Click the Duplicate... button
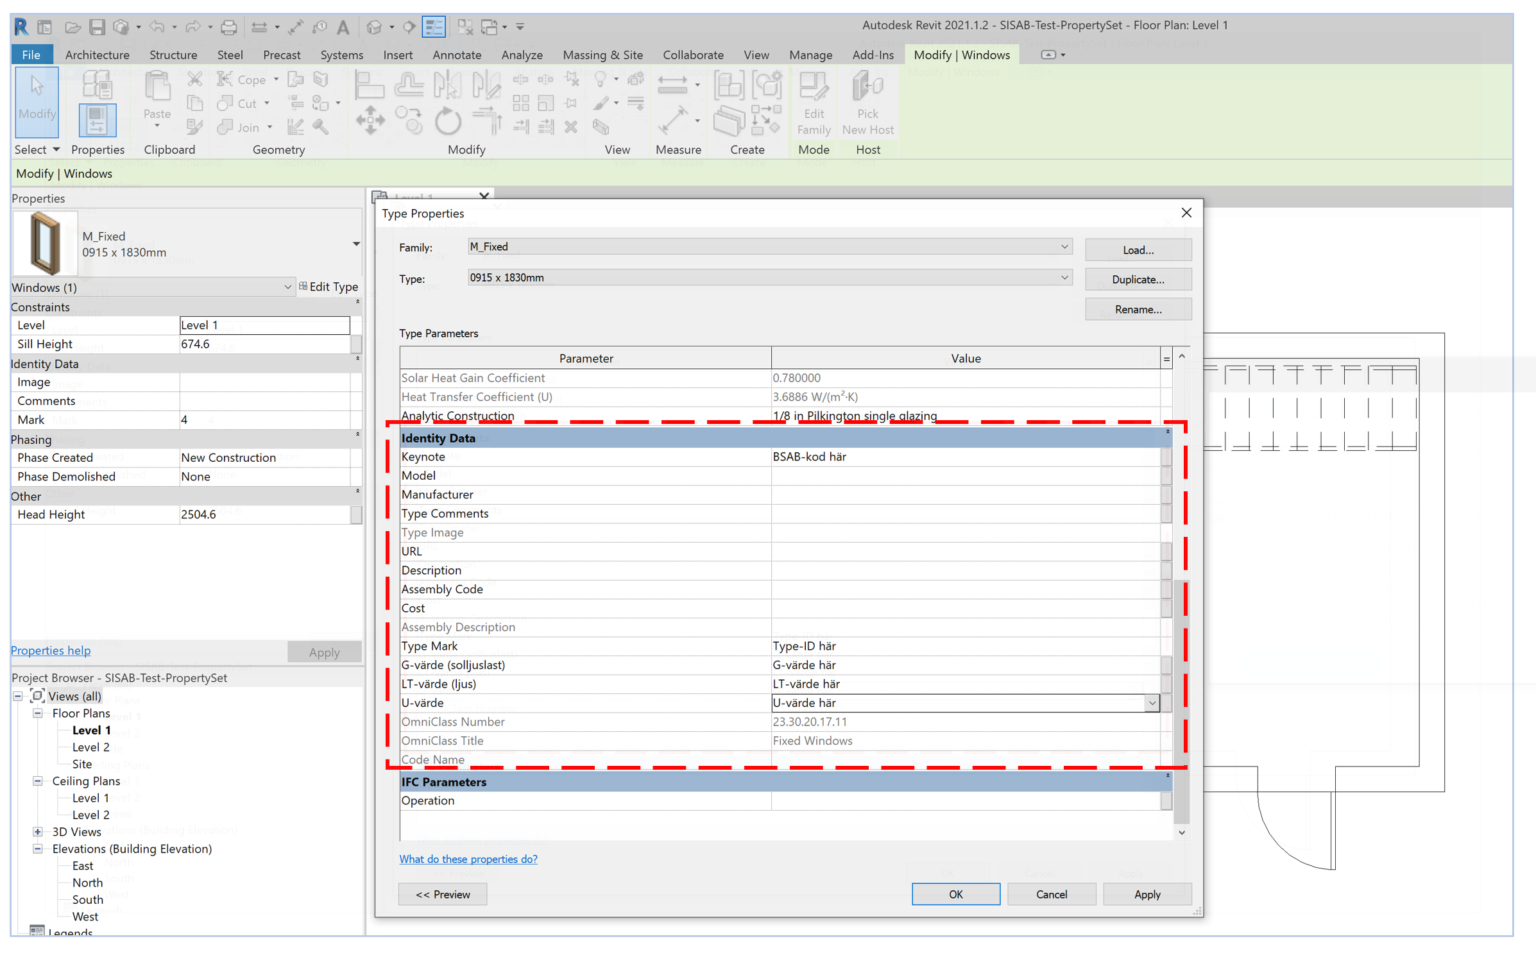This screenshot has width=1536, height=957. (x=1138, y=280)
